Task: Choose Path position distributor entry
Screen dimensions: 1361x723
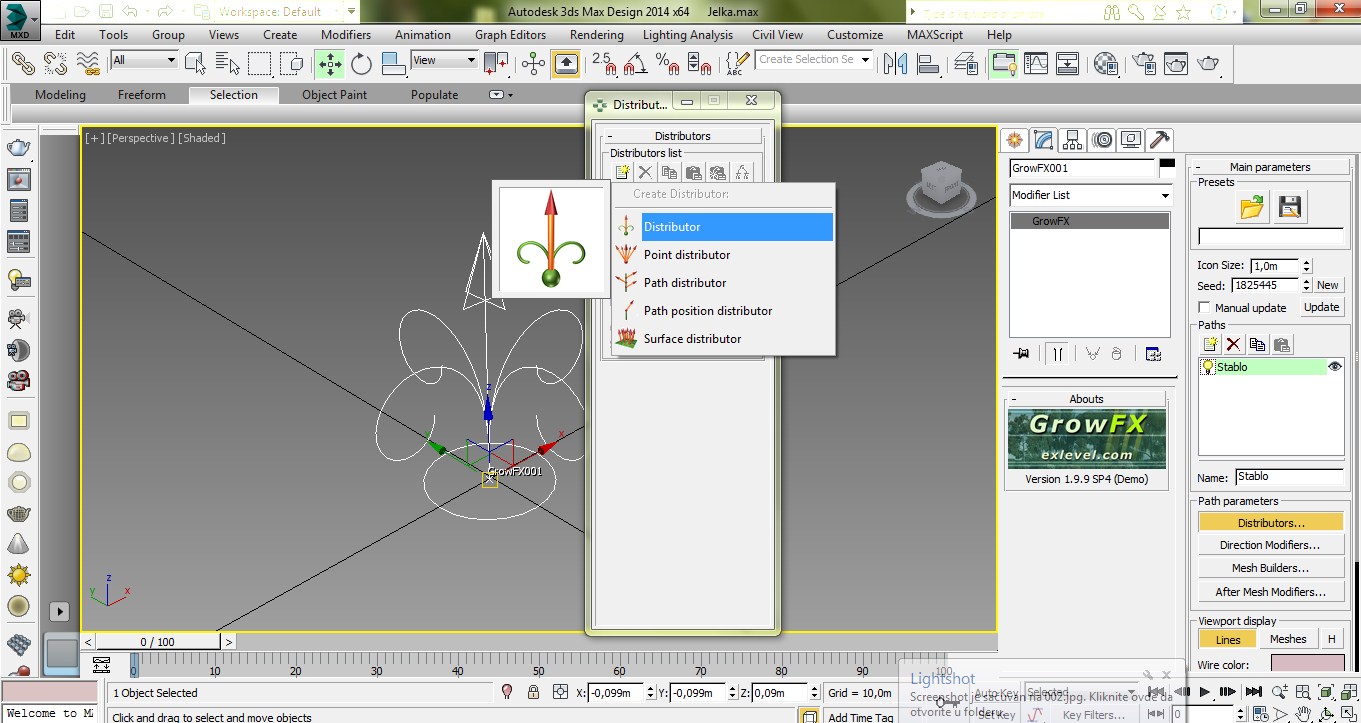Action: tap(723, 311)
